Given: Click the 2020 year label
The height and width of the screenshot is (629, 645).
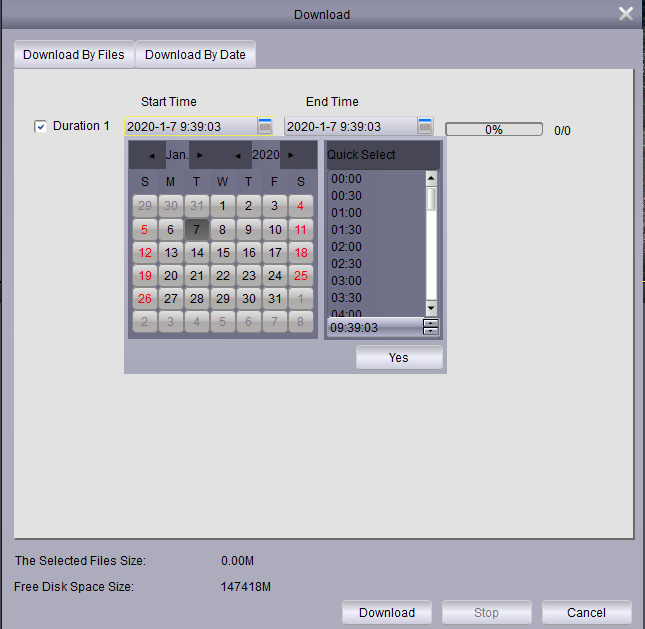Looking at the screenshot, I should tap(266, 155).
